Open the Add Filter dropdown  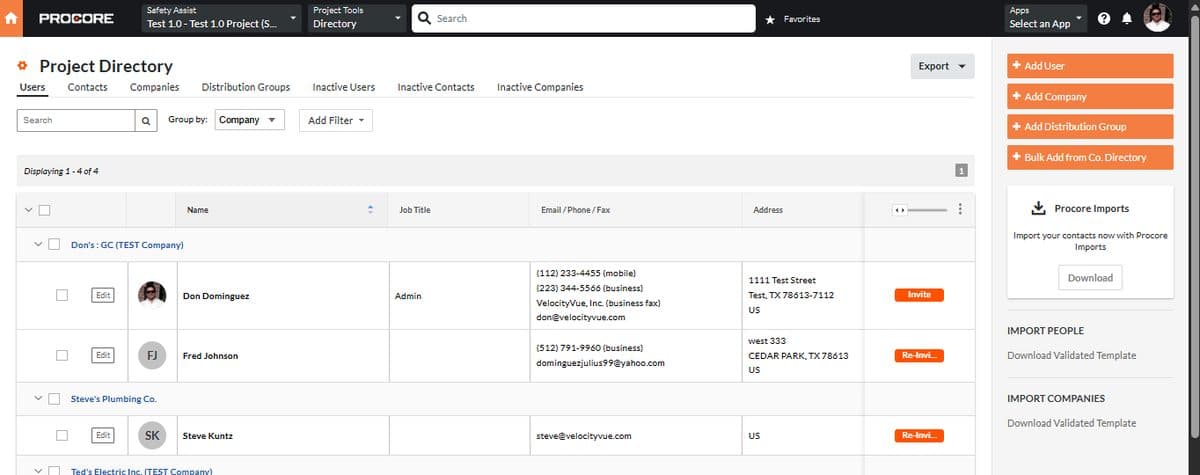(334, 120)
